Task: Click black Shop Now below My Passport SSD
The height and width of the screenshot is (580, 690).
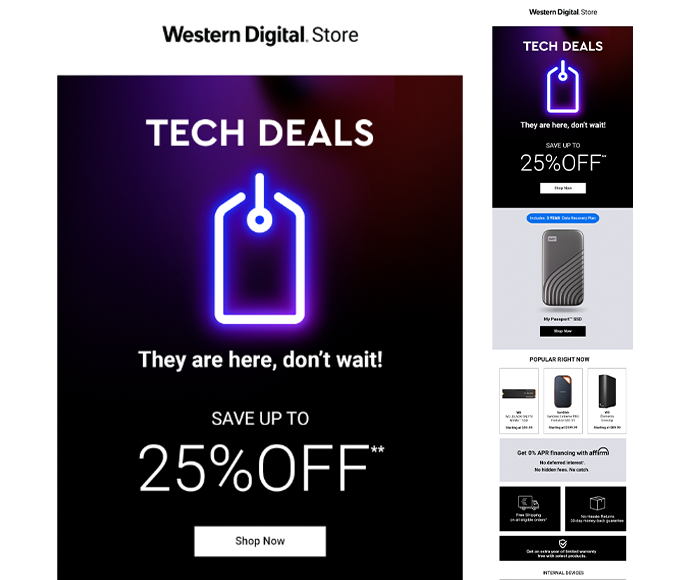Action: [563, 331]
